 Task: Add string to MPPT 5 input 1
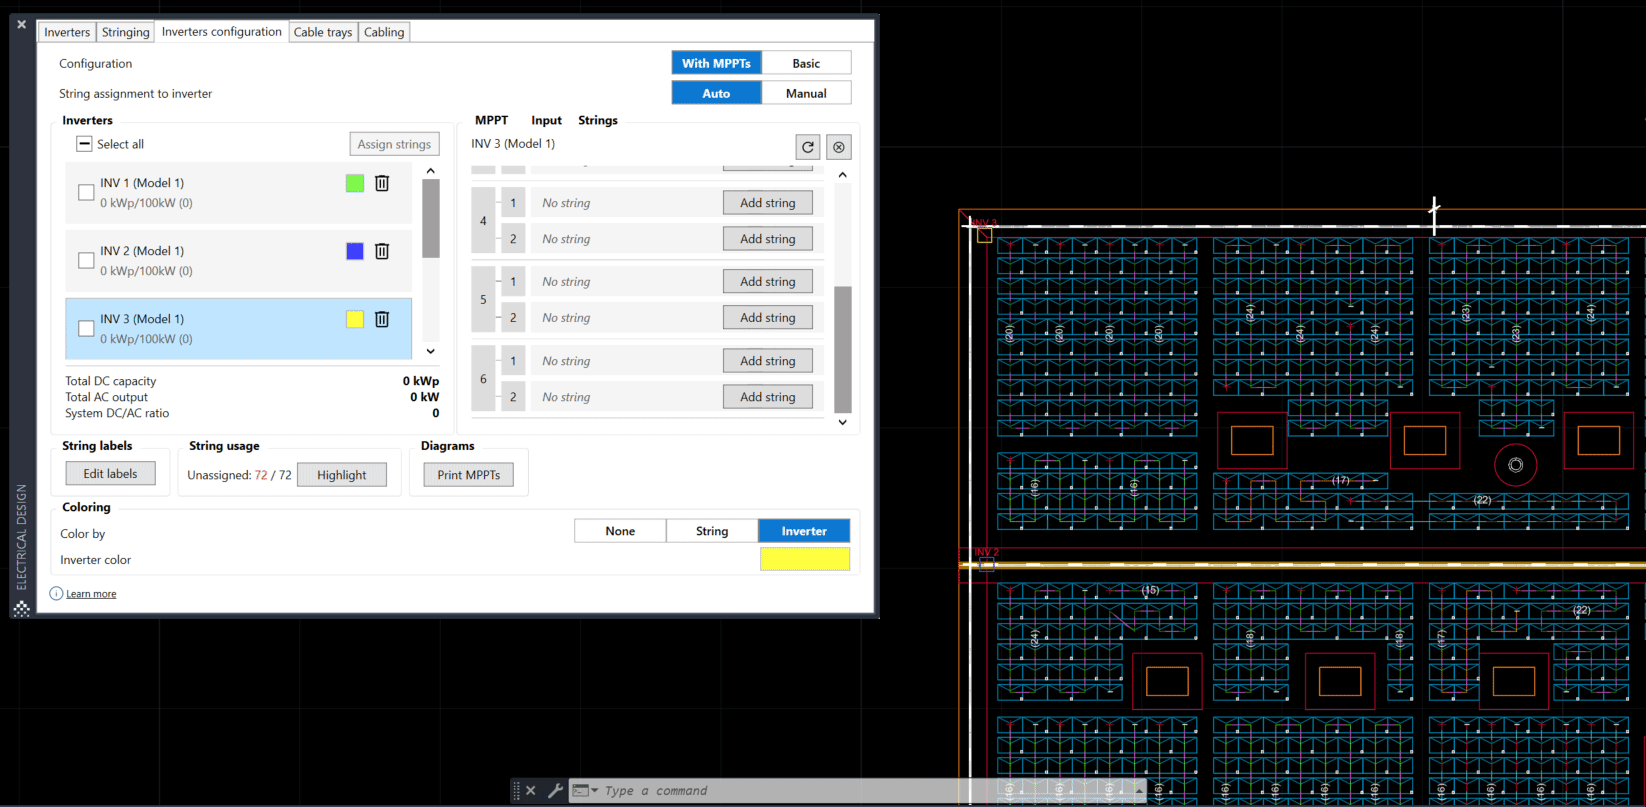[768, 282]
